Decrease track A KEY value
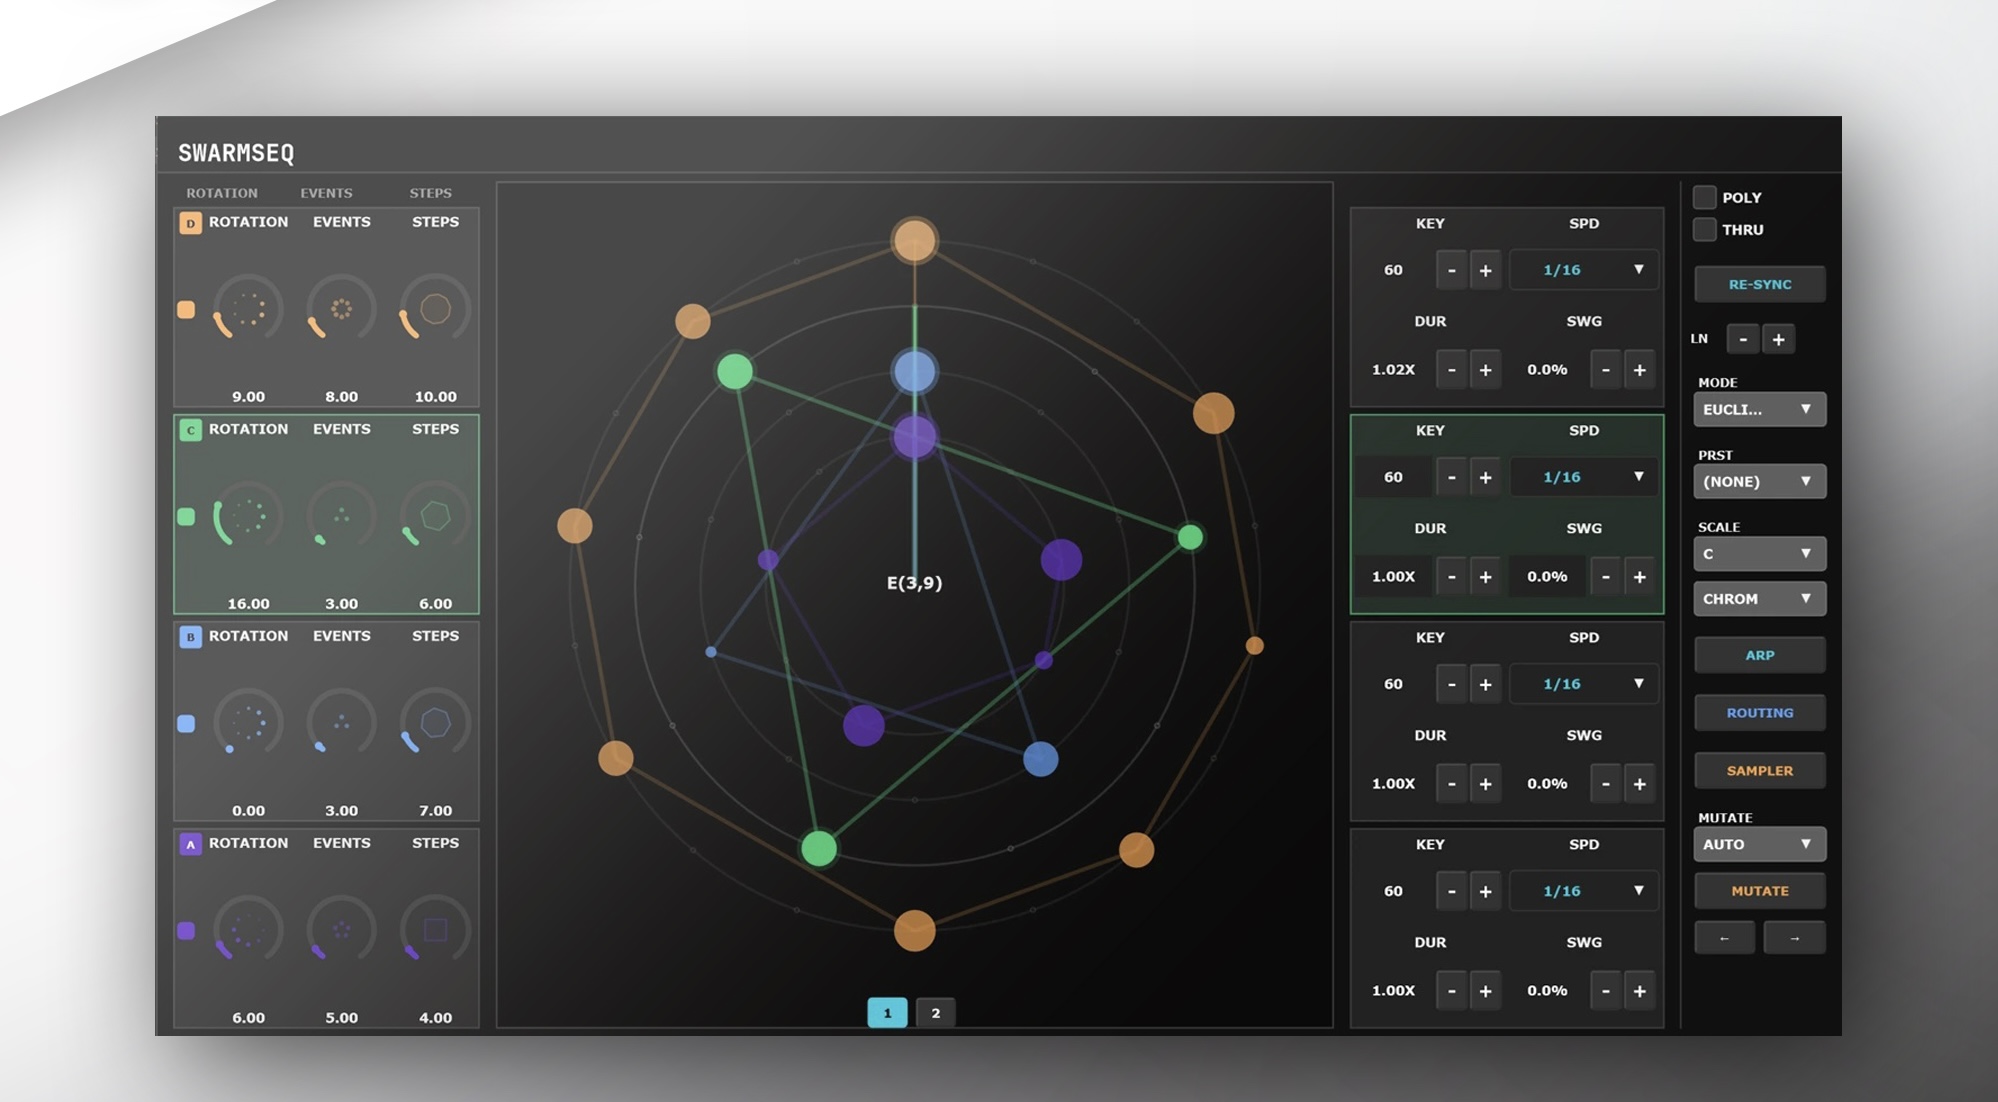The height and width of the screenshot is (1102, 1998). pos(1451,891)
